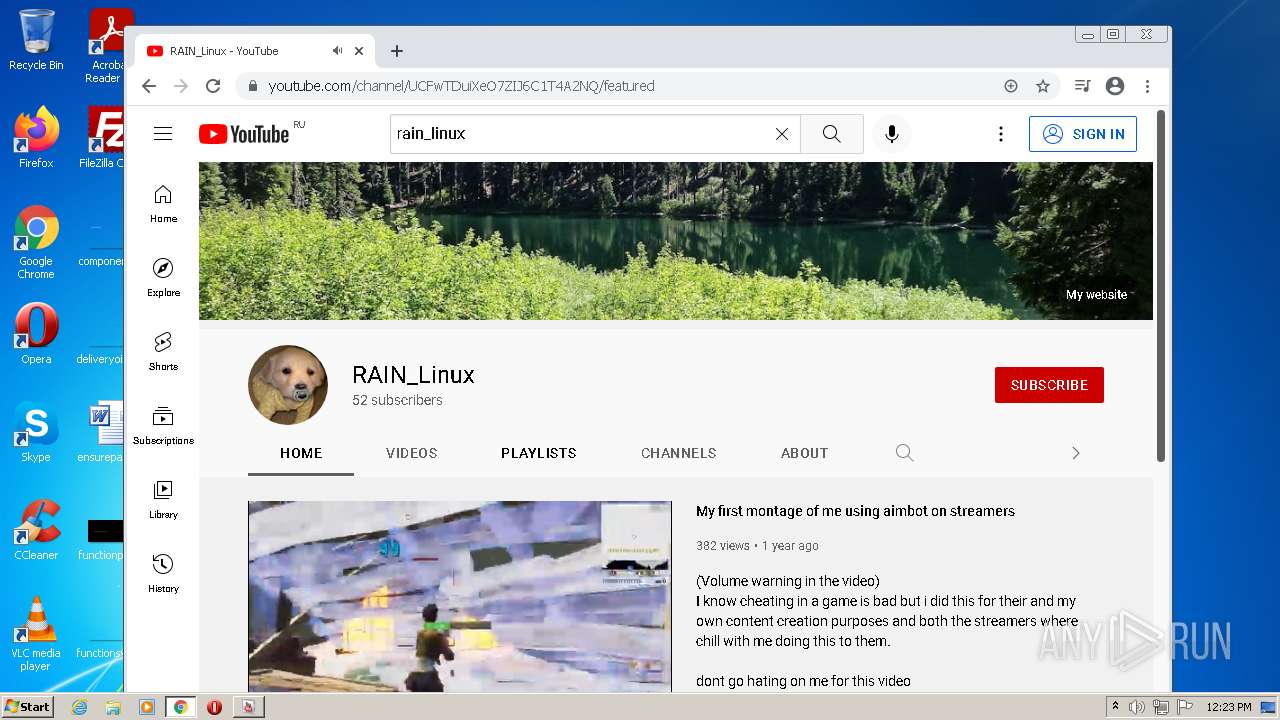1280x720 pixels.
Task: Click the RAIN_Linux channel avatar
Action: [288, 385]
